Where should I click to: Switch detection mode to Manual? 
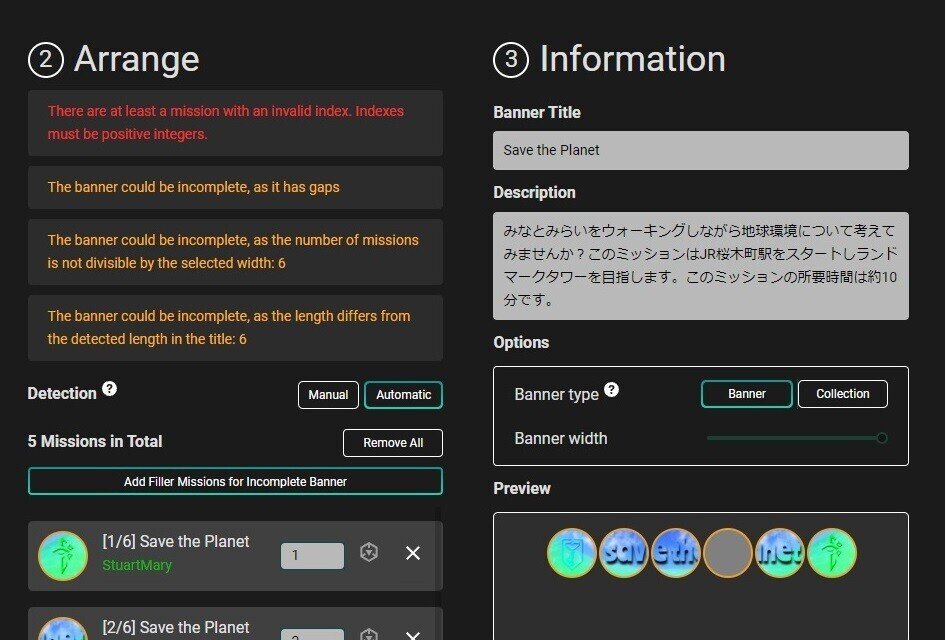328,394
